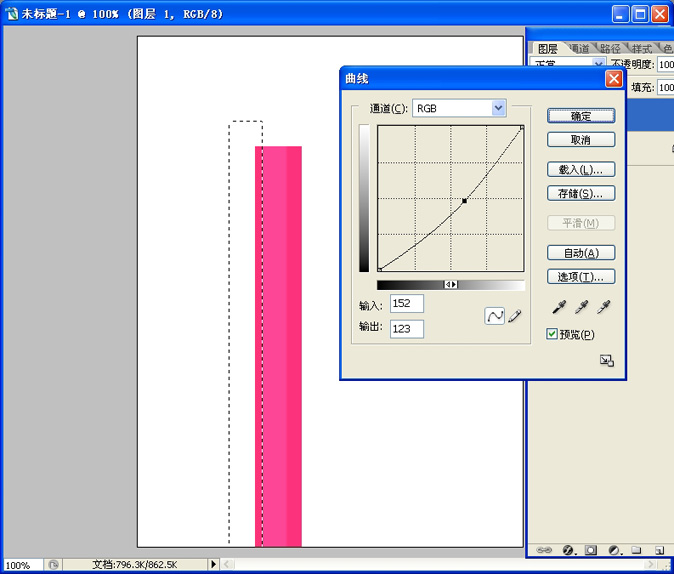Add a layer mask icon
Viewport: 674px width, 574px height.
pyautogui.click(x=591, y=550)
